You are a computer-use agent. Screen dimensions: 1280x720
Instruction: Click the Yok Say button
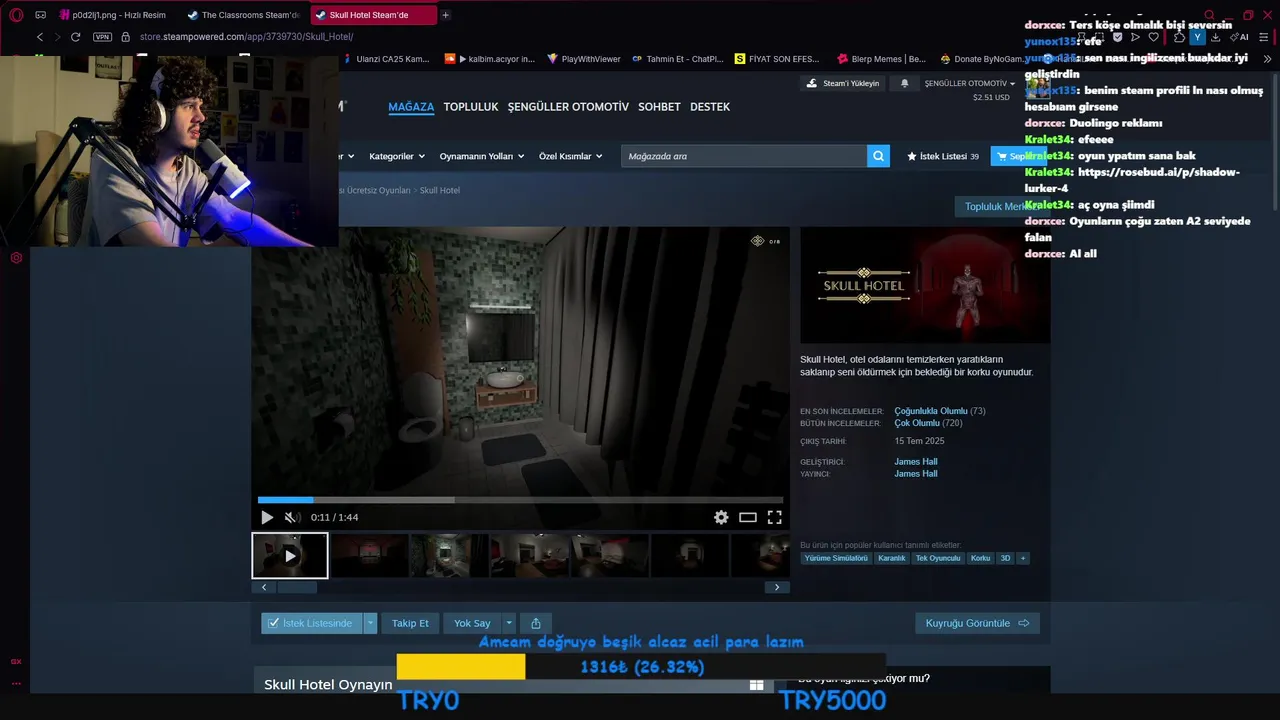point(472,623)
